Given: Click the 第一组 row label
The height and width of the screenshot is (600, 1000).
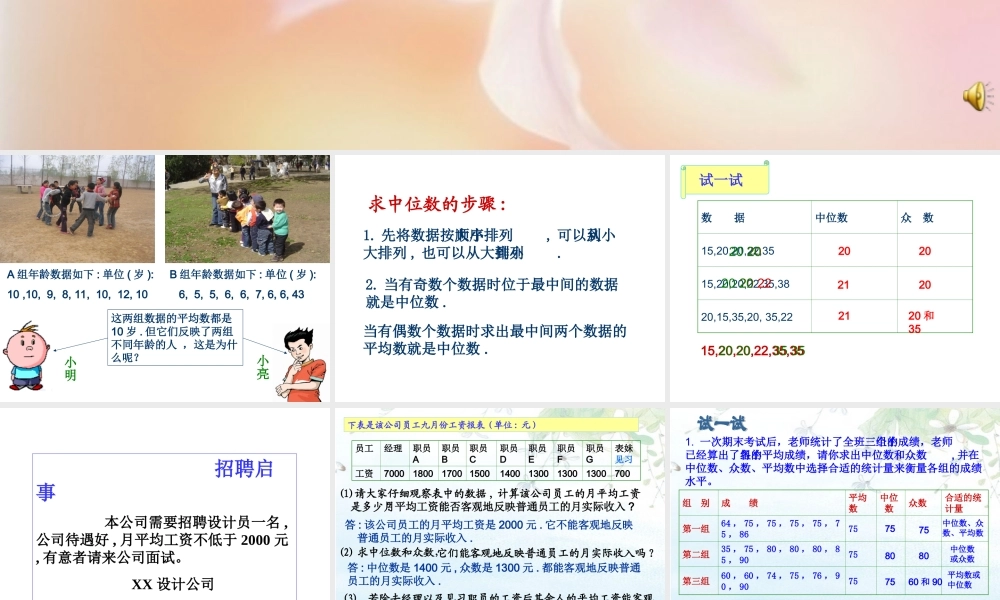Looking at the screenshot, I should click(x=696, y=529).
